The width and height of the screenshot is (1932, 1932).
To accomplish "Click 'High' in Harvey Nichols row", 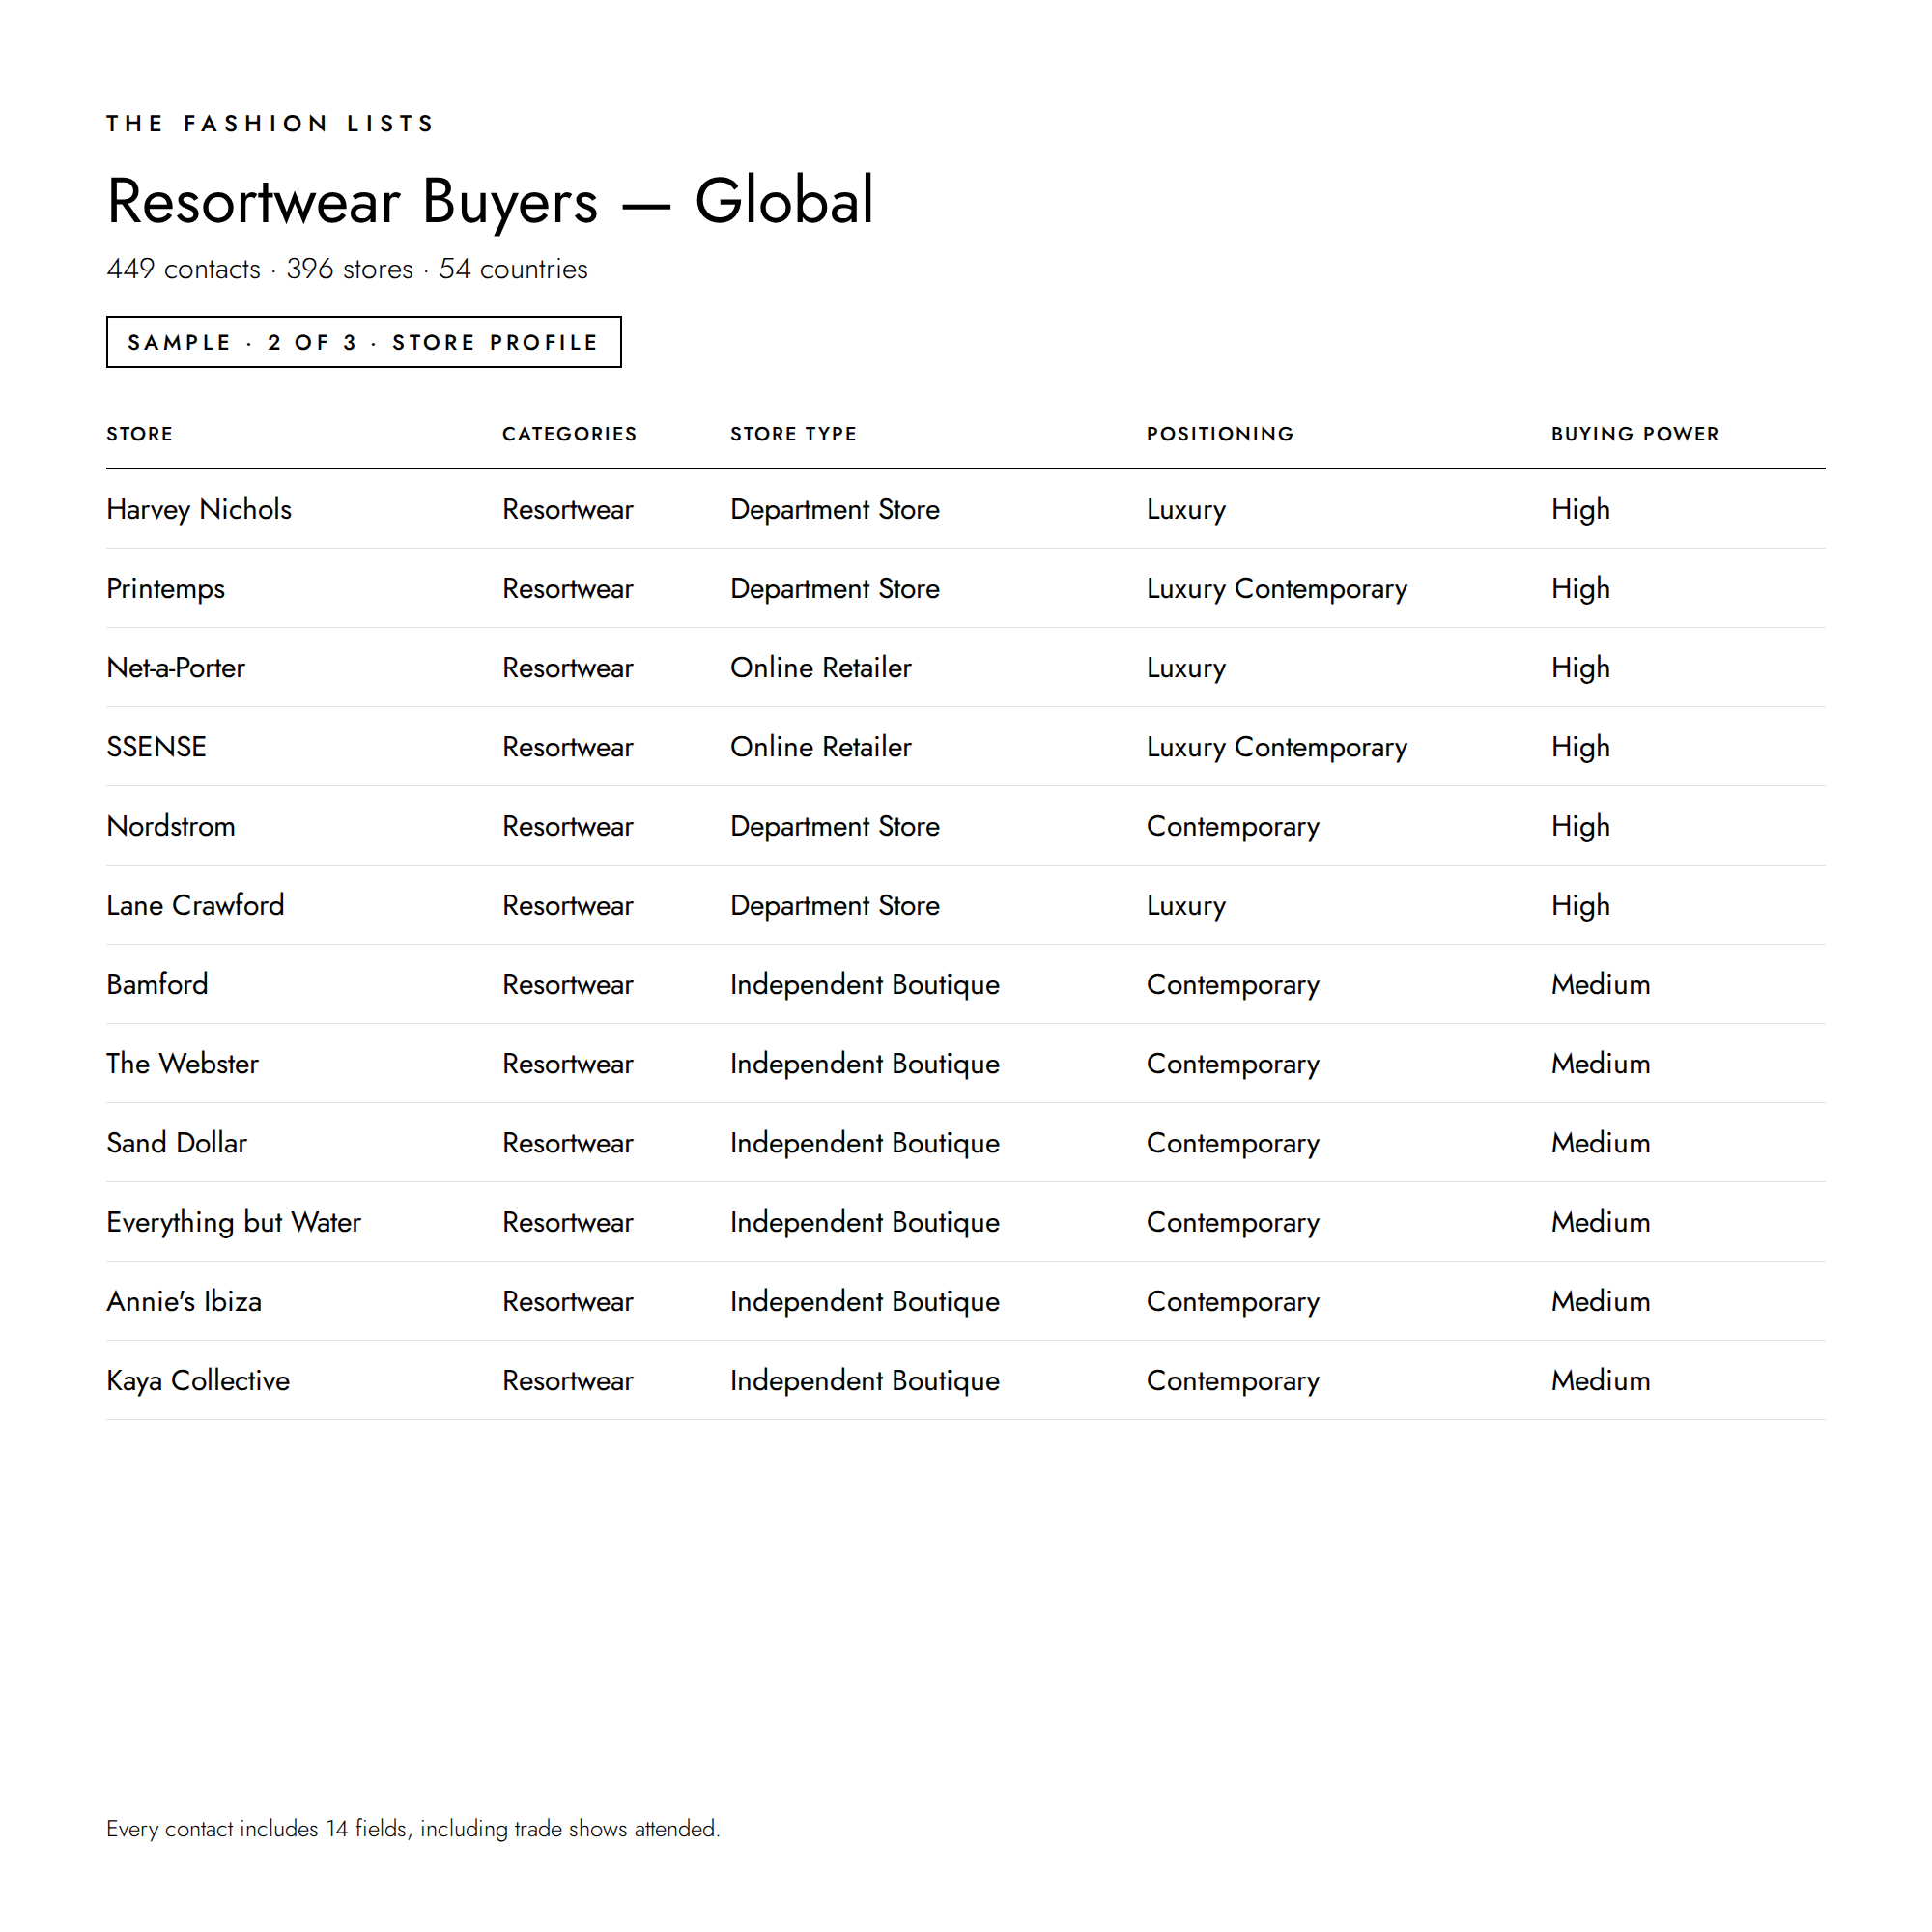I will coord(1581,509).
